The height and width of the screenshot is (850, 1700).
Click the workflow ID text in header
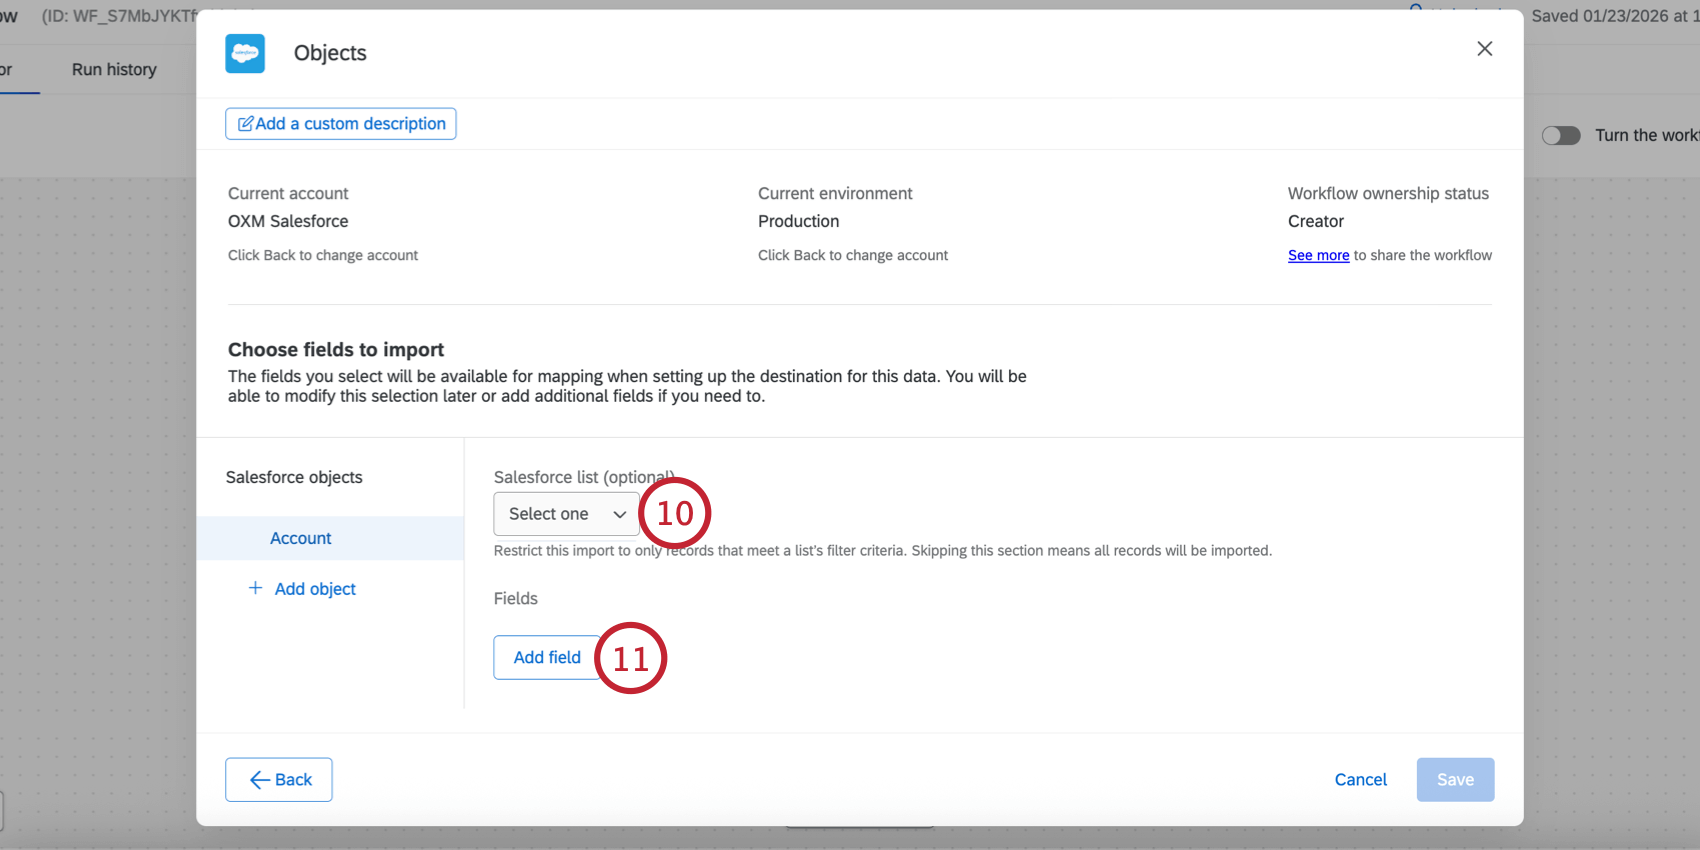pyautogui.click(x=118, y=16)
